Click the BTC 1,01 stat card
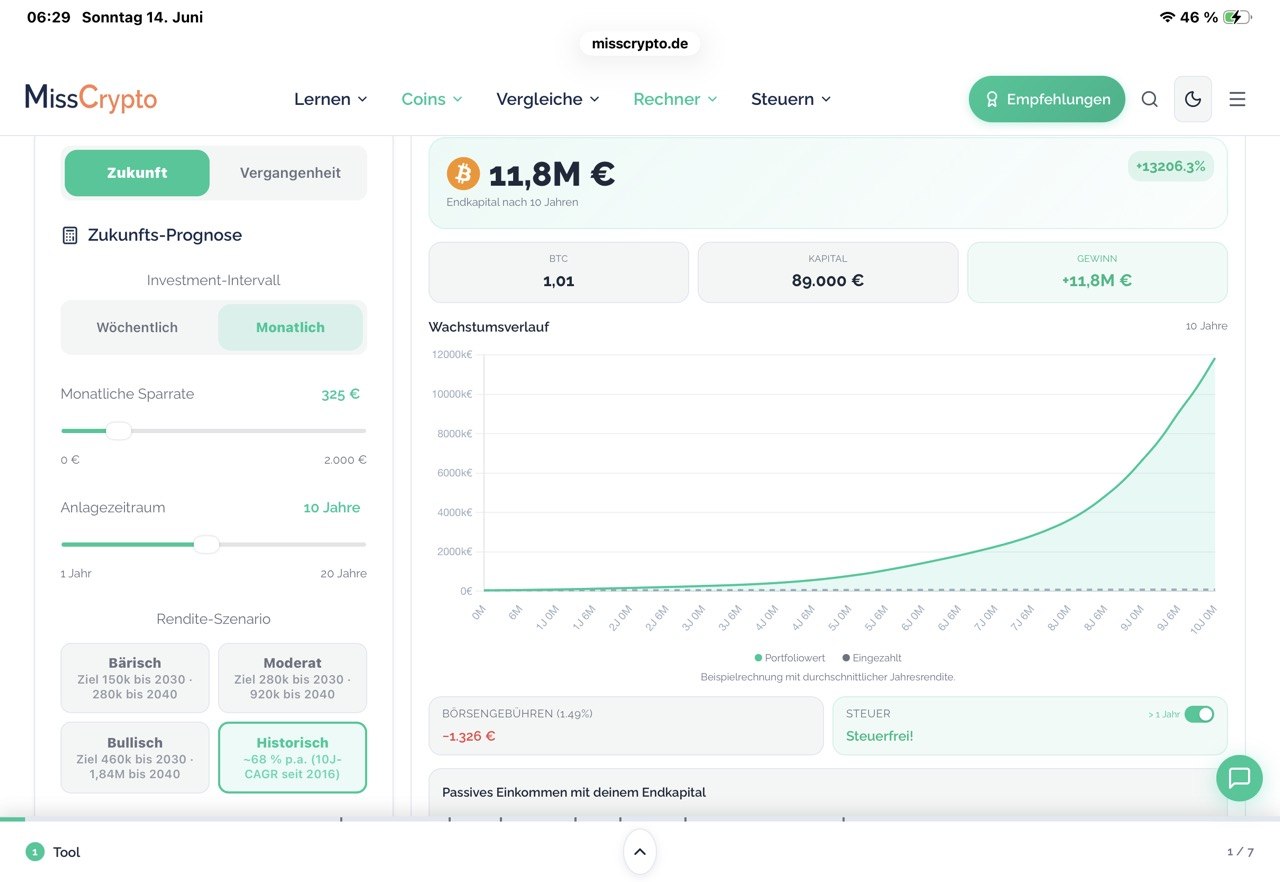The width and height of the screenshot is (1280, 882). [x=559, y=272]
